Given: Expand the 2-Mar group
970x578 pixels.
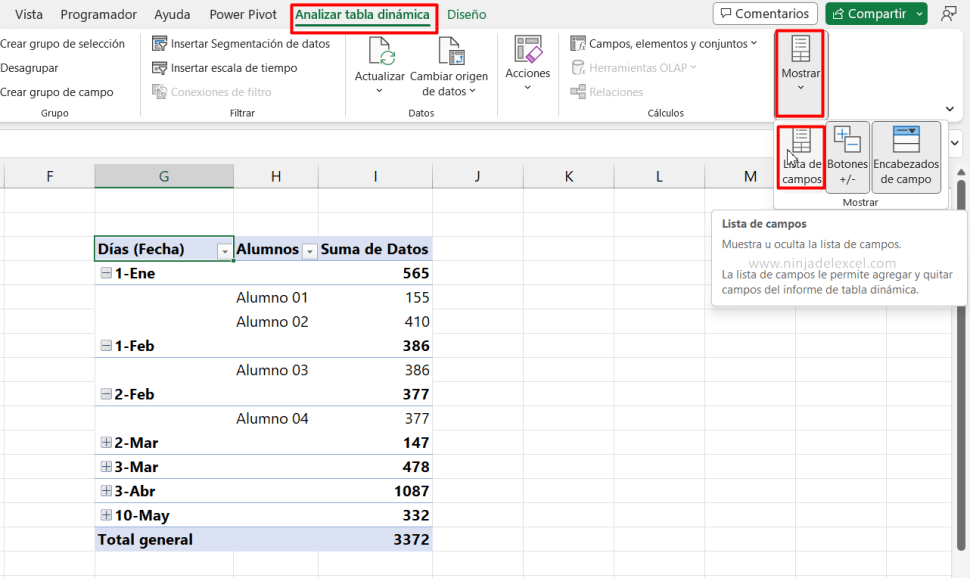Looking at the screenshot, I should tap(106, 442).
